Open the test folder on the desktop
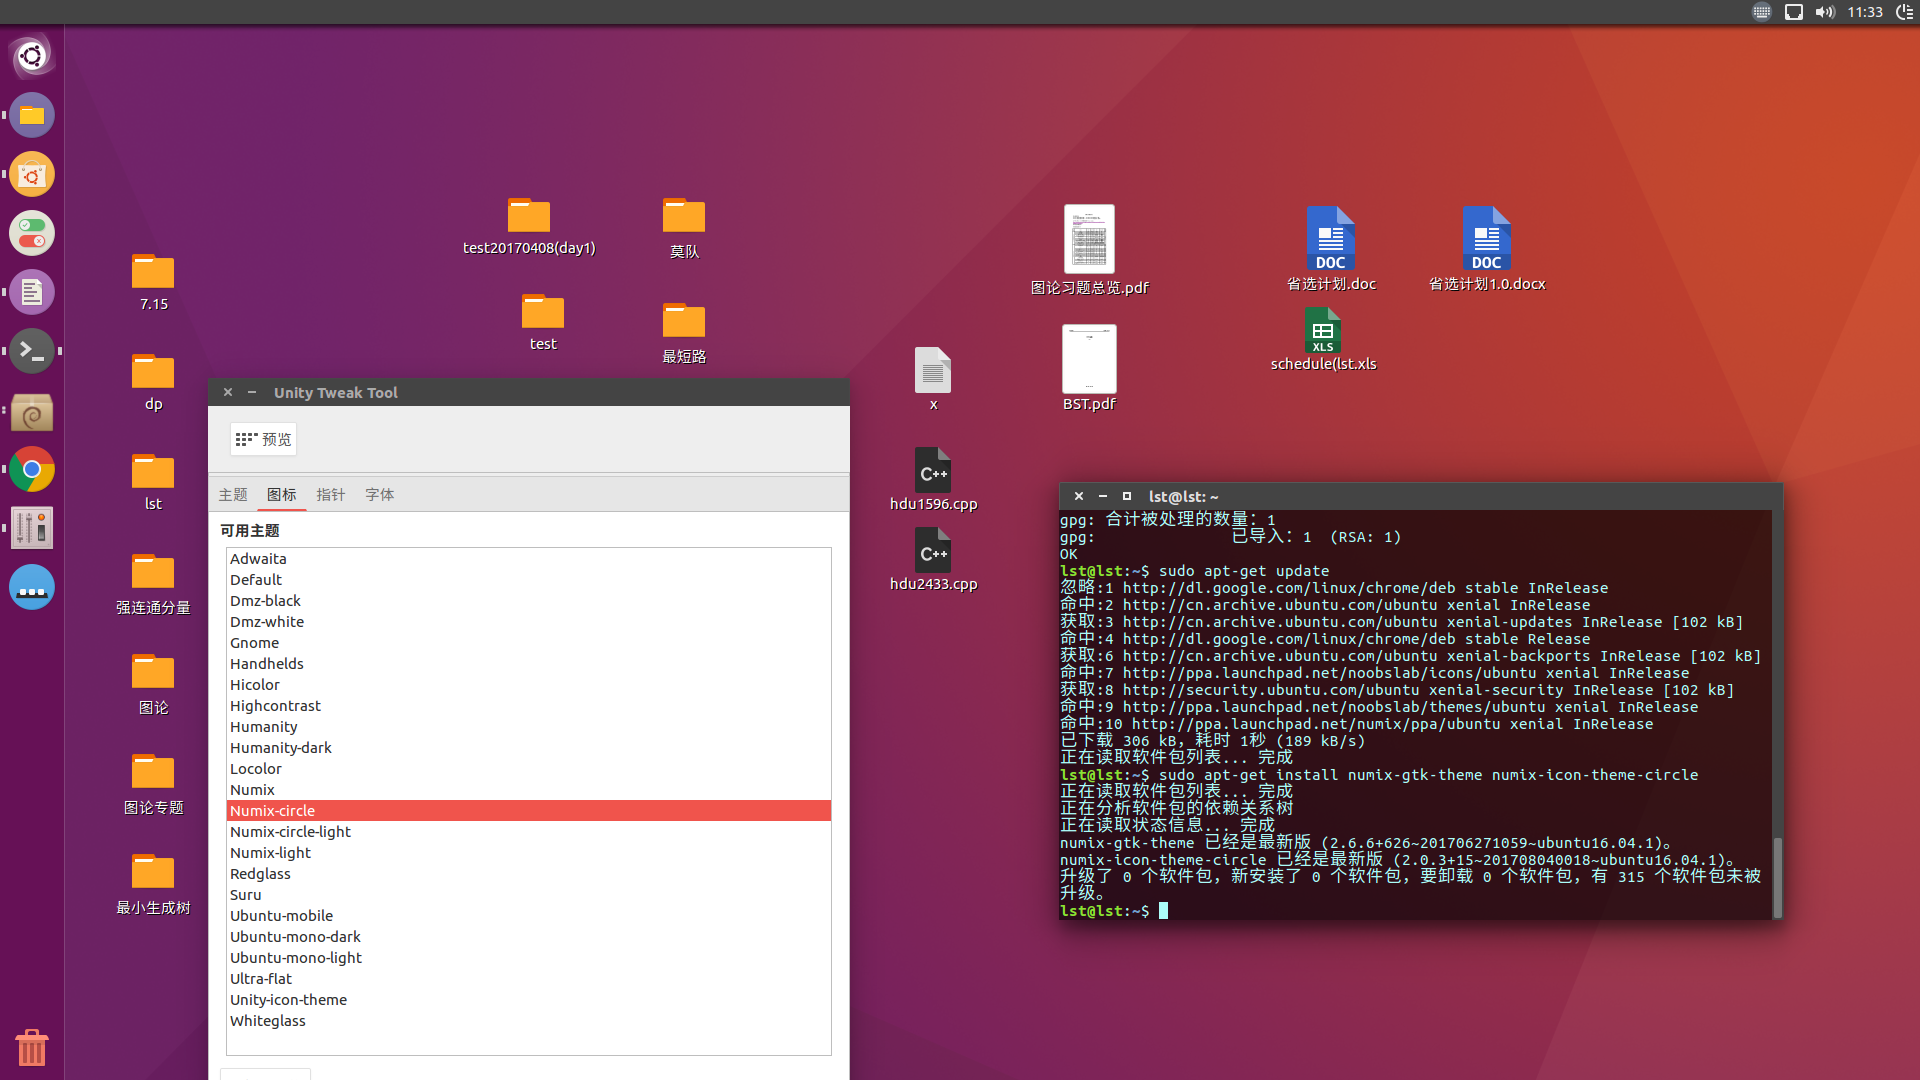Image resolution: width=1920 pixels, height=1080 pixels. [543, 312]
